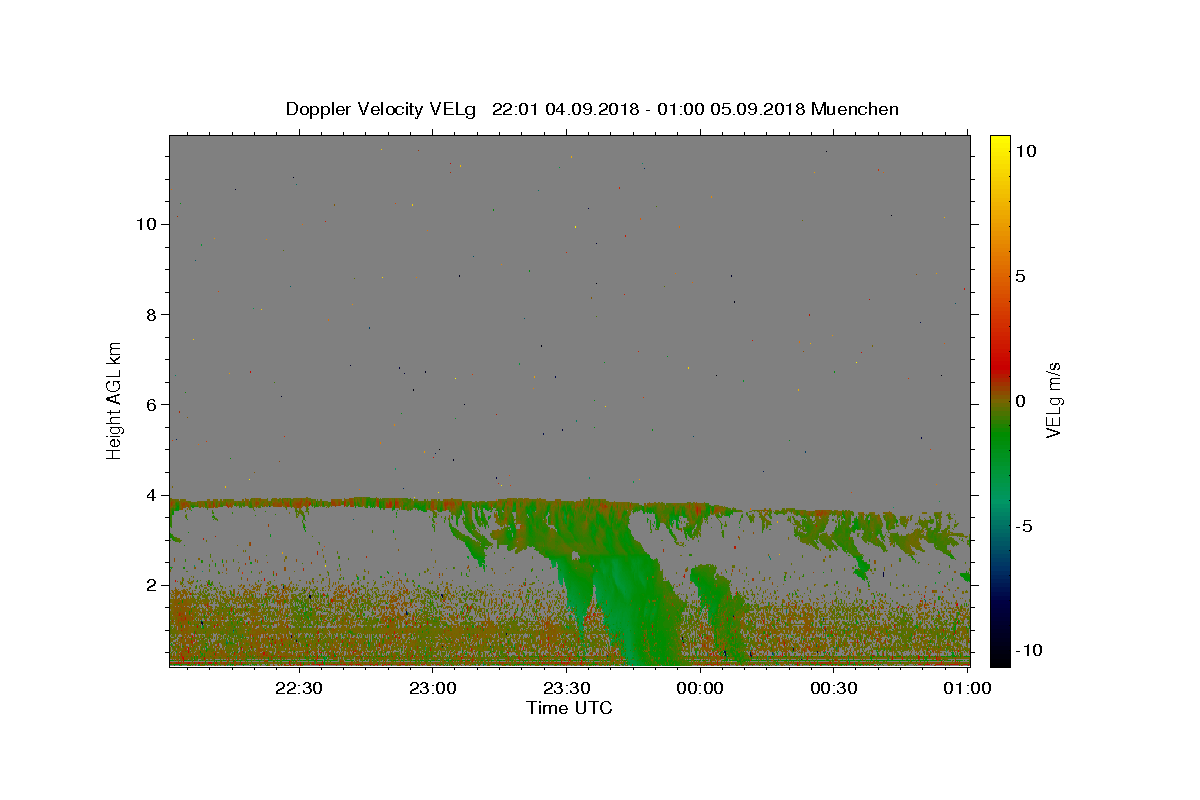1200x800 pixels.
Task: Click the colorbar value 0 label
Action: (1020, 401)
